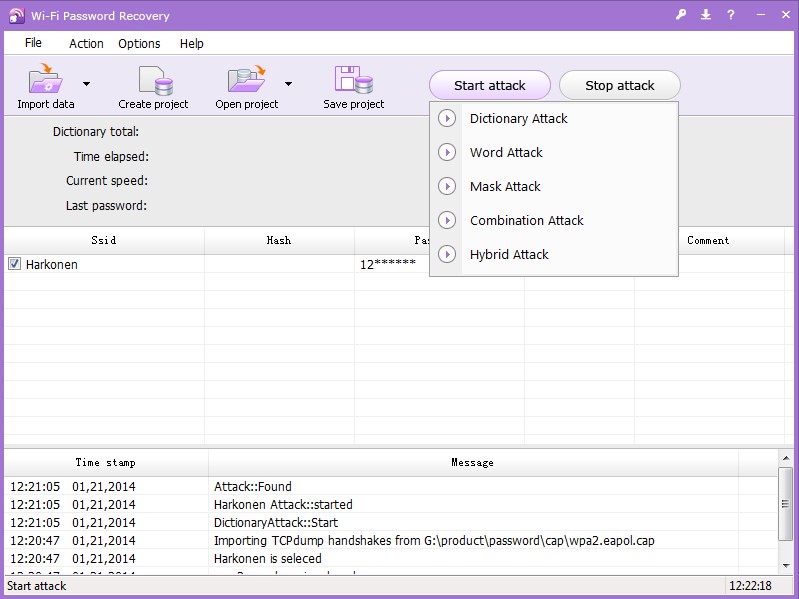Viewport: 799px width, 599px height.
Task: Click the Save project floppy icon
Action: (353, 80)
